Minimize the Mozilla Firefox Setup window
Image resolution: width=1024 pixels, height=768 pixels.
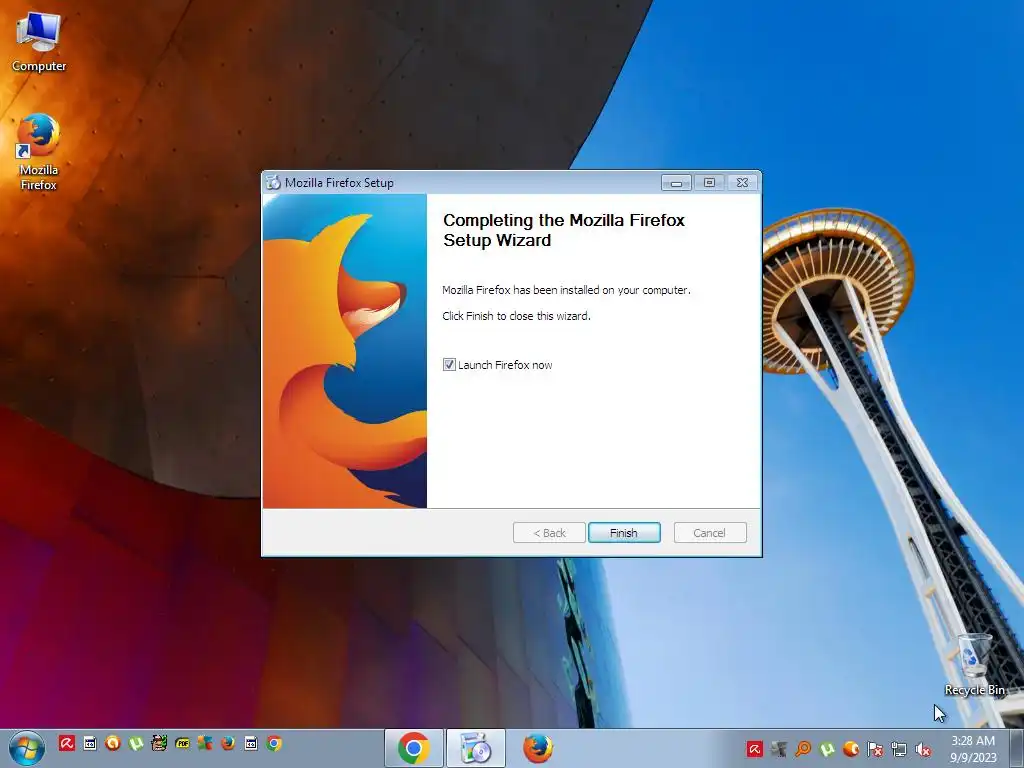coord(676,183)
